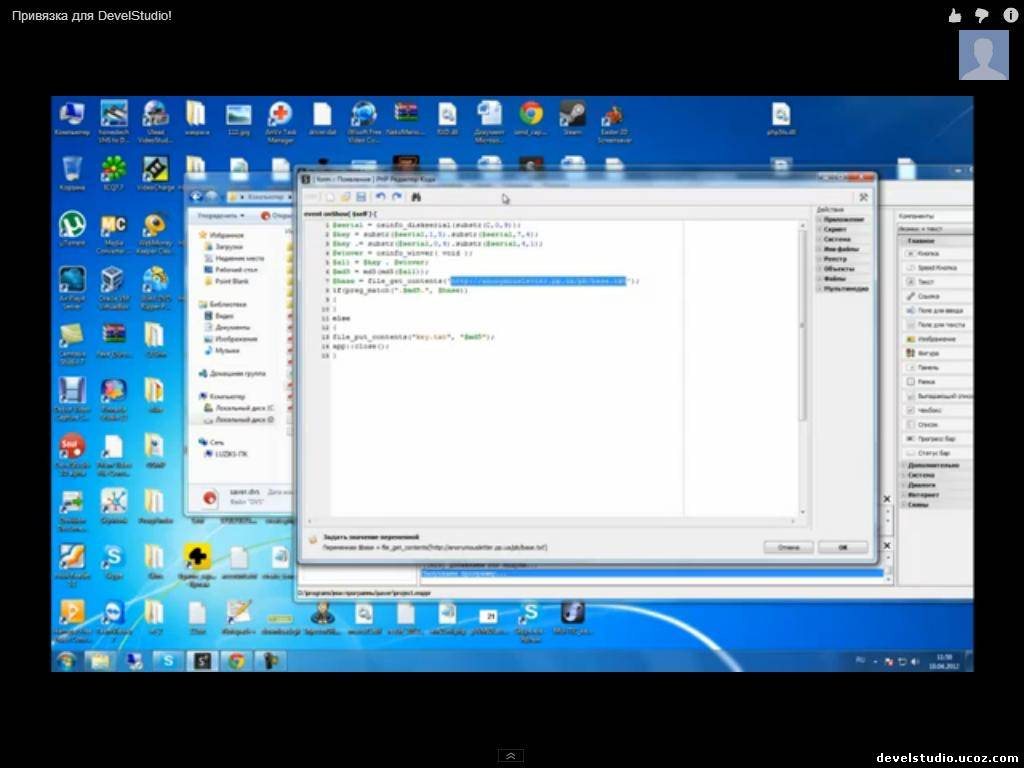Expand the Приложение actions category
The image size is (1024, 768).
(x=842, y=219)
